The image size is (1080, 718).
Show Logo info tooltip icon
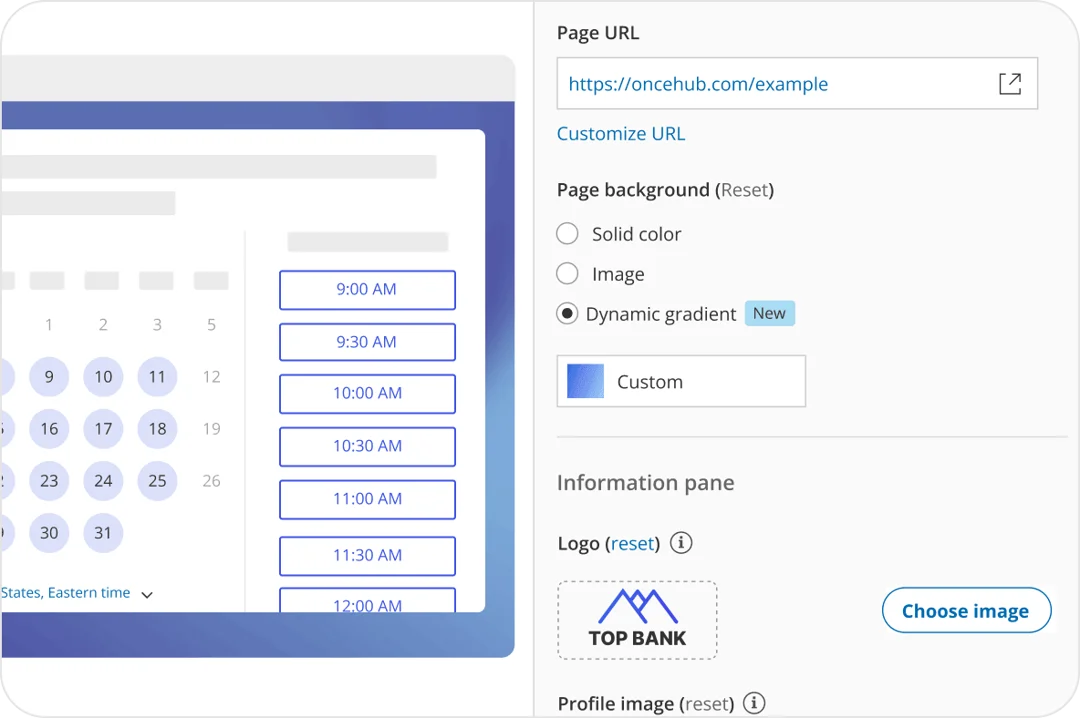tap(681, 543)
